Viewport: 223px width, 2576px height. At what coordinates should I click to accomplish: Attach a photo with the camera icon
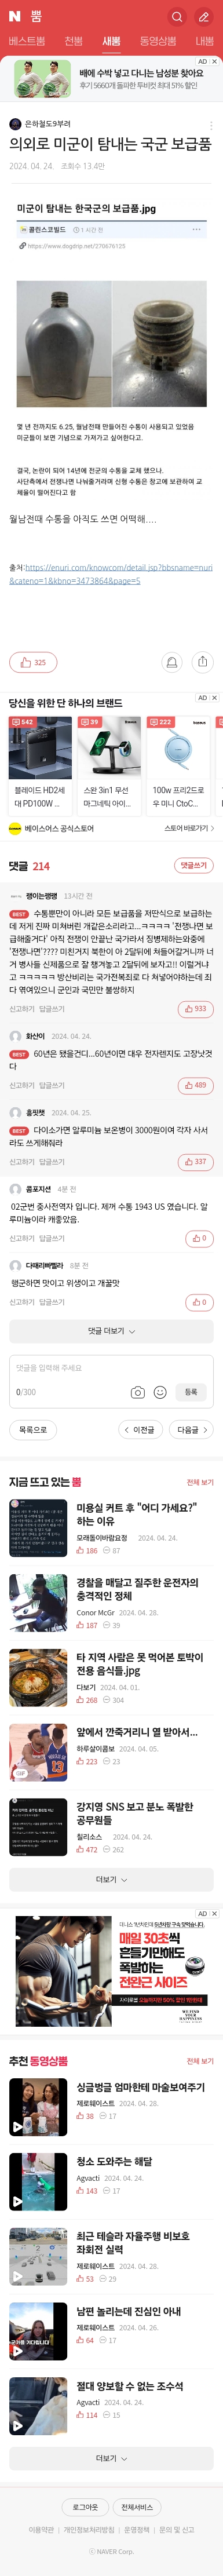138,1391
